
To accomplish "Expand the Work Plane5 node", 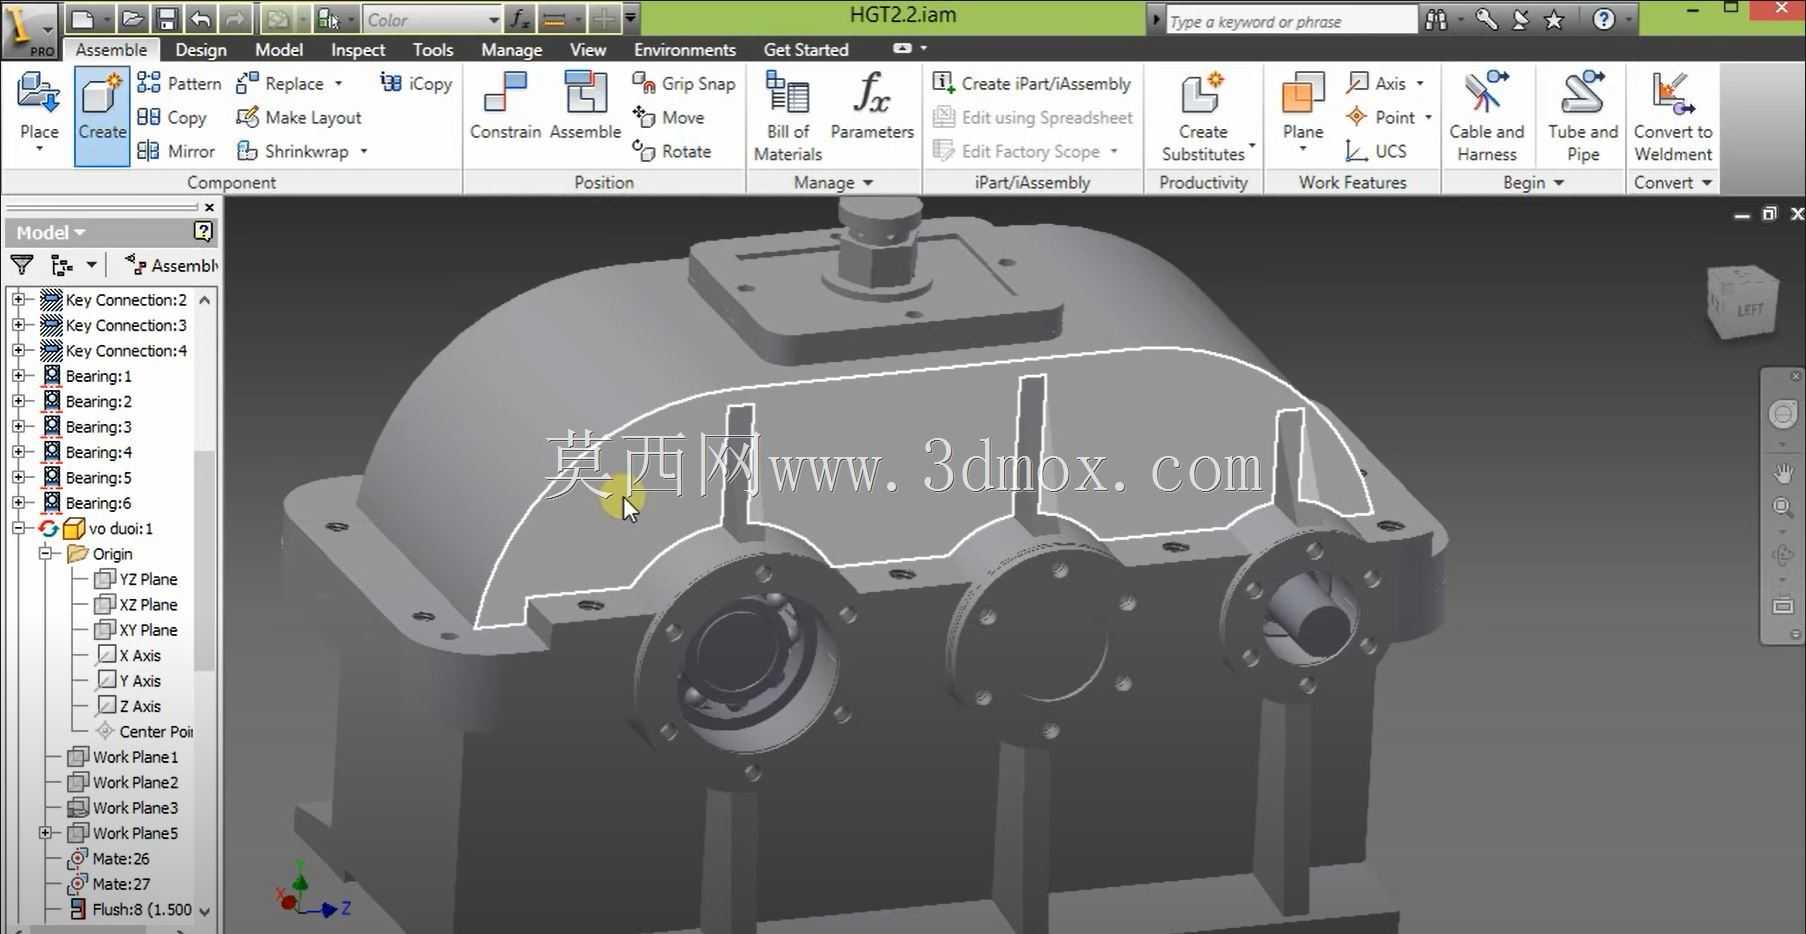I will click(x=45, y=833).
